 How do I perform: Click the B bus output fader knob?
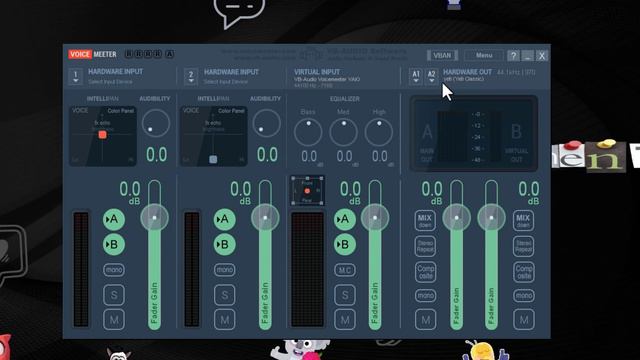pyautogui.click(x=491, y=218)
